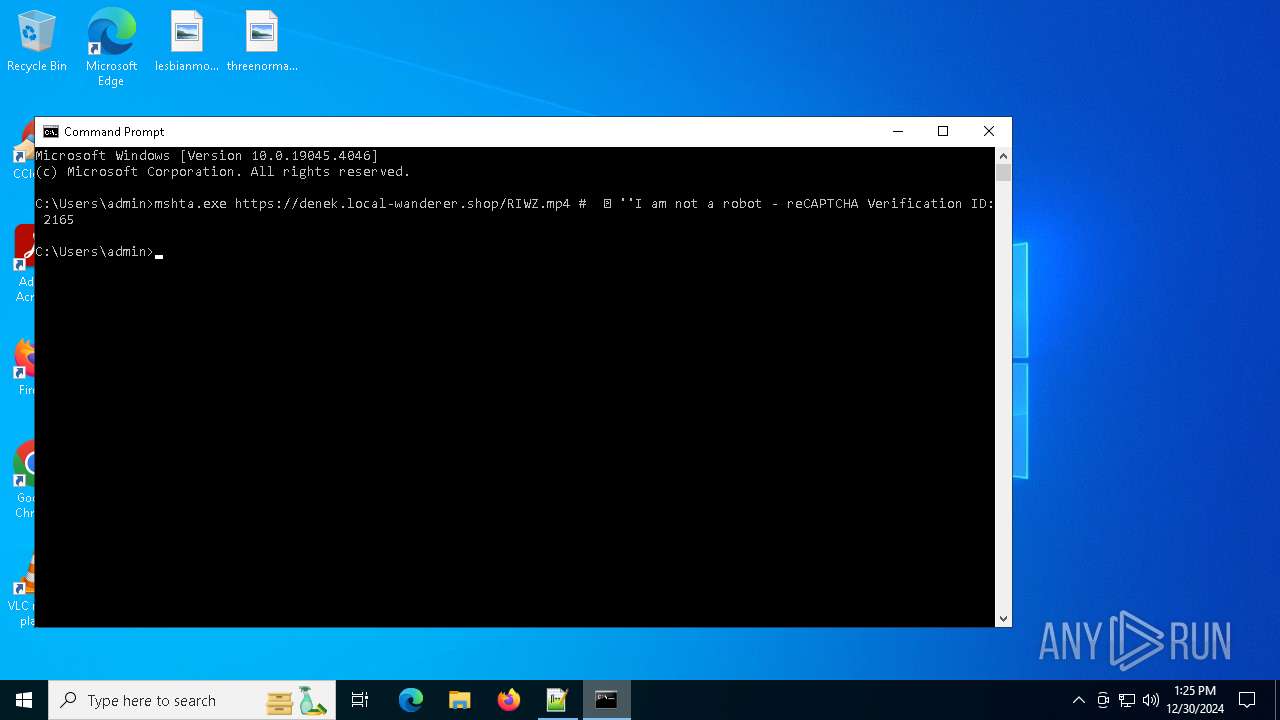Viewport: 1280px width, 720px height.
Task: Open the clock showing 1:25 PM
Action: (1195, 700)
